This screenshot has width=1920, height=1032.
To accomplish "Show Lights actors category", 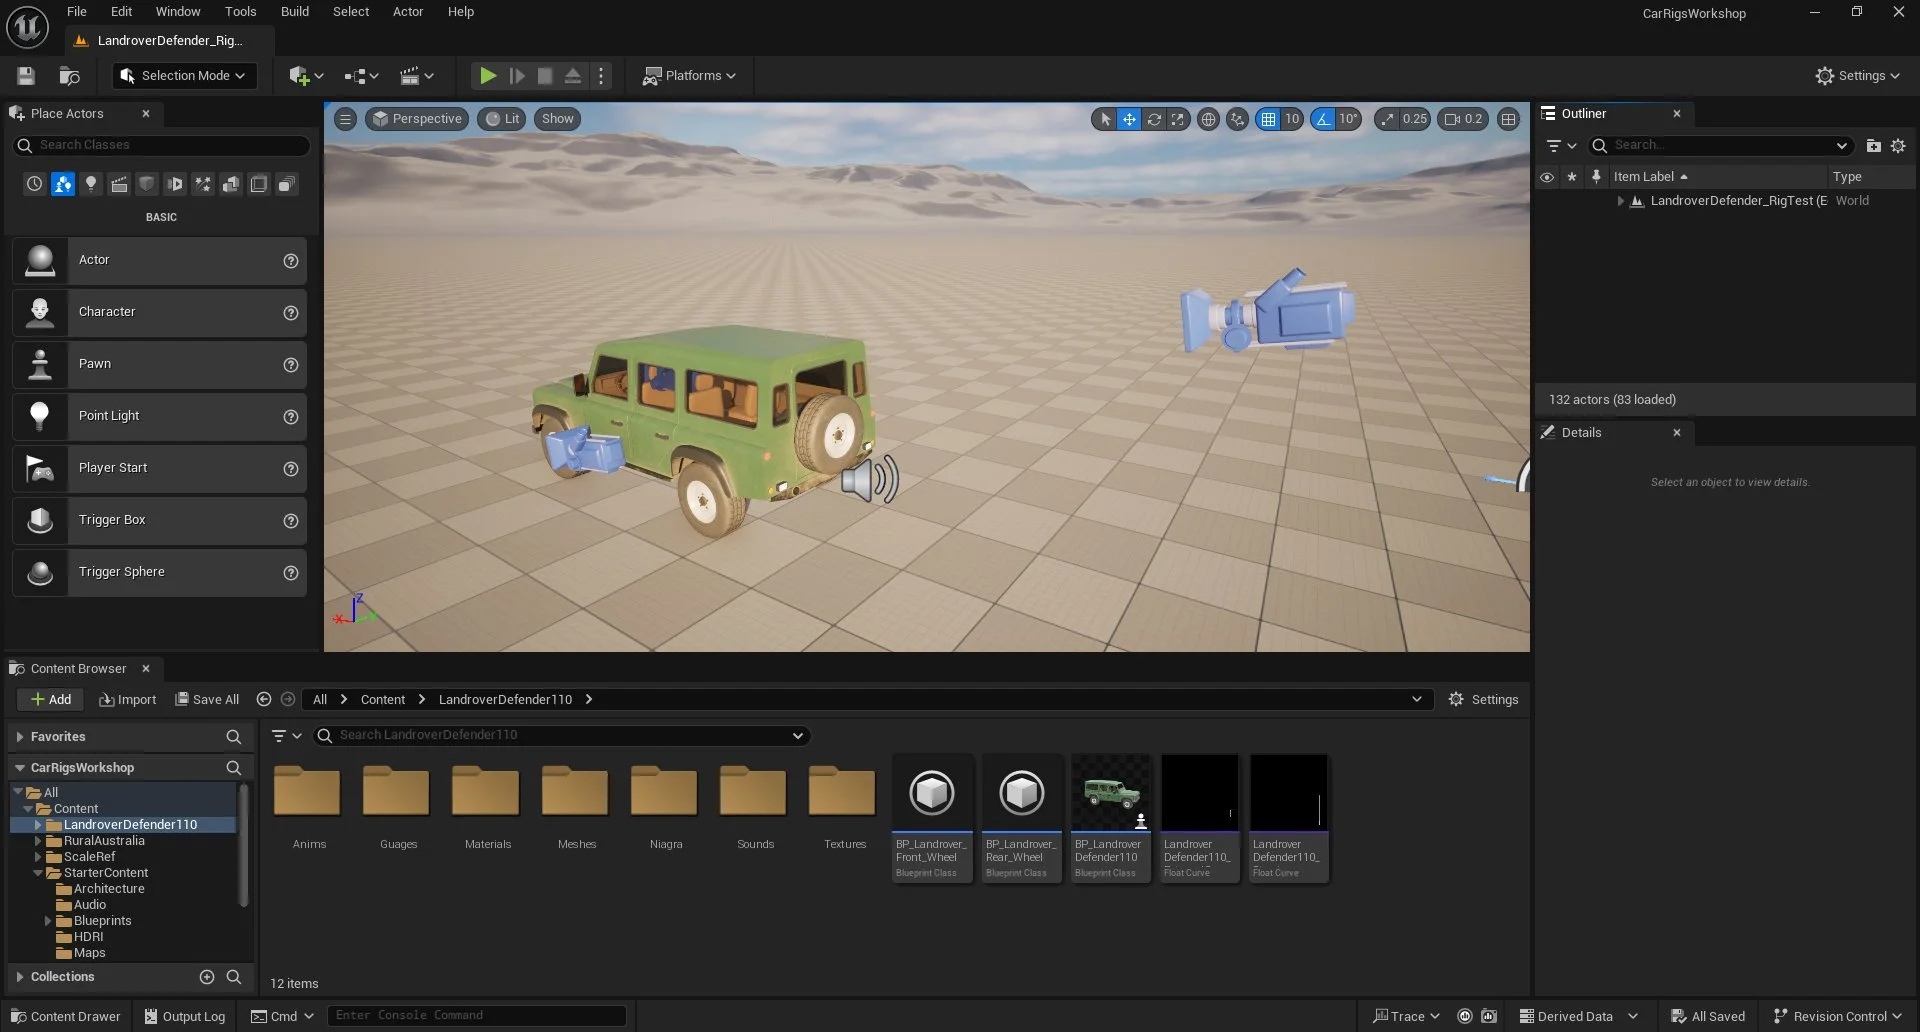I will click(x=90, y=184).
